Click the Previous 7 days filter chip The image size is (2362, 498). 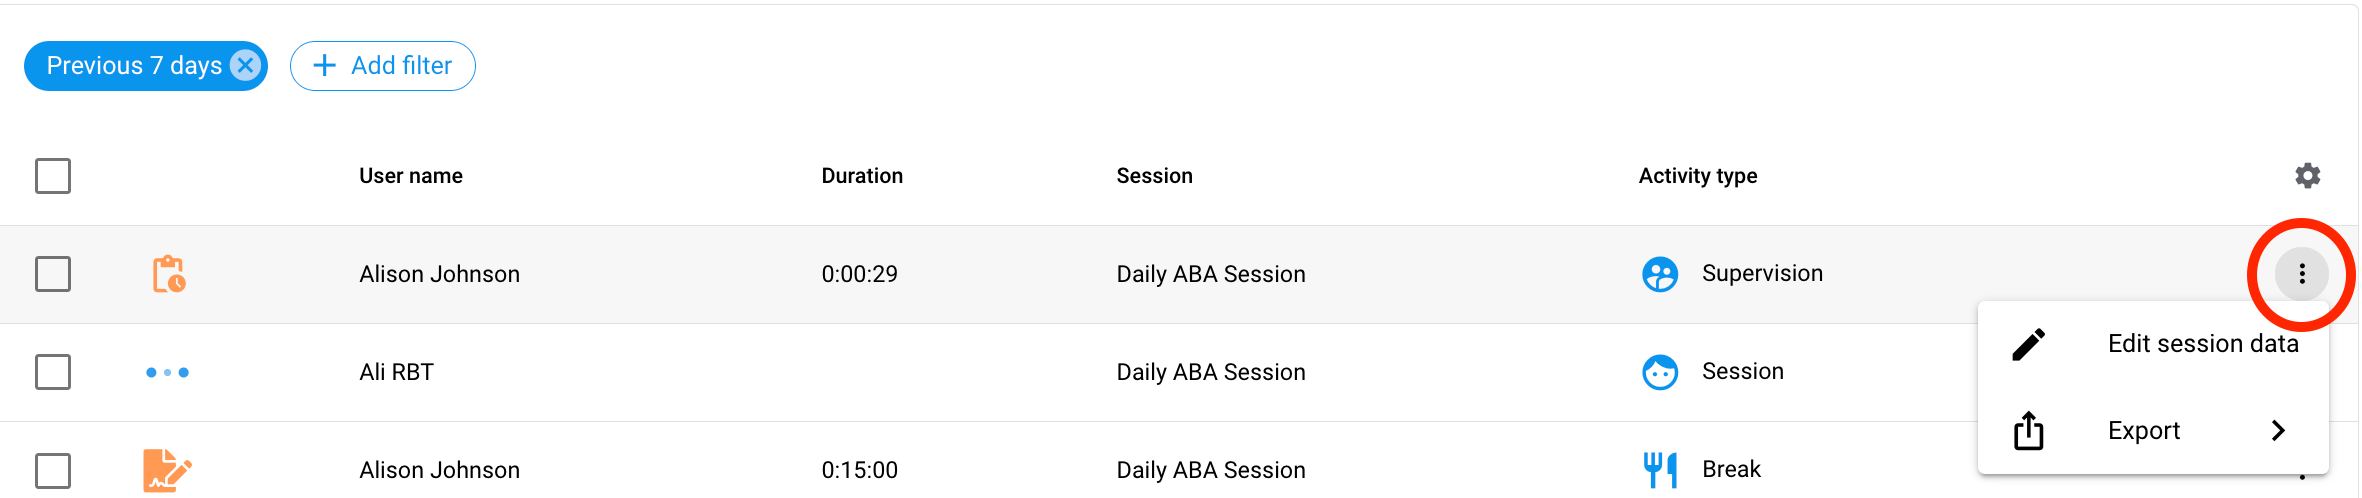coord(133,66)
